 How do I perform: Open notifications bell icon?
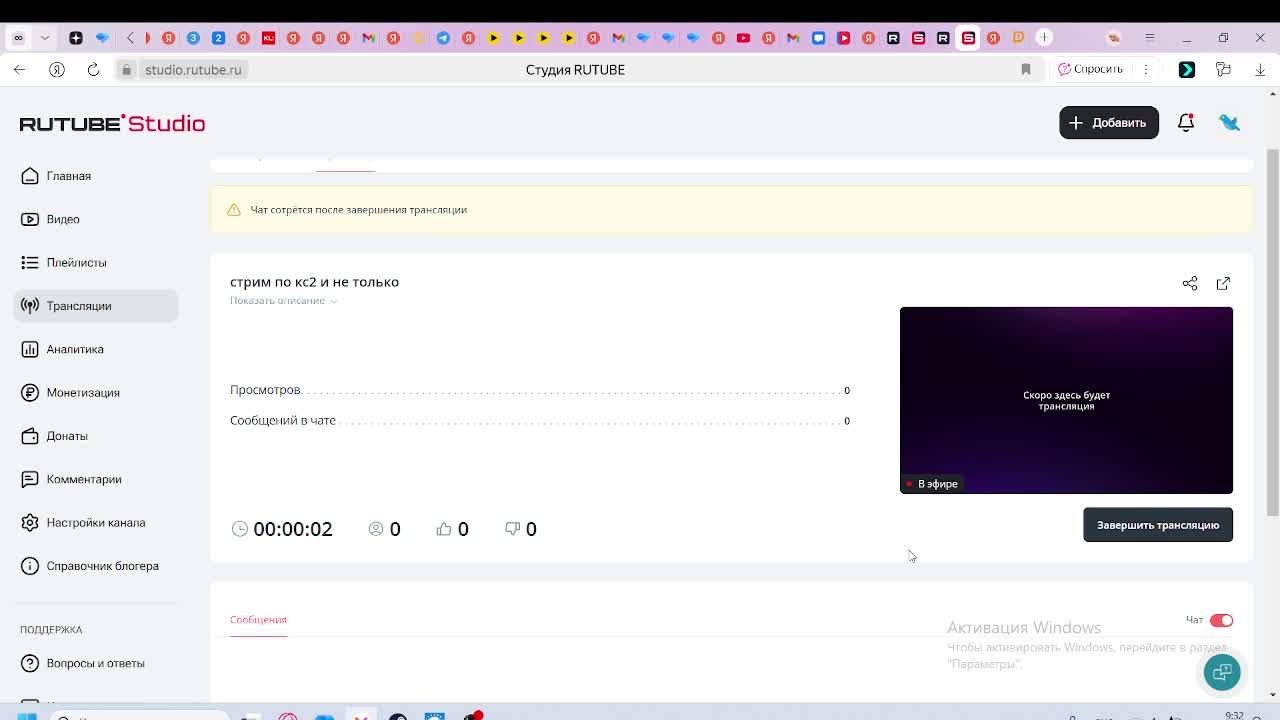pyautogui.click(x=1186, y=123)
